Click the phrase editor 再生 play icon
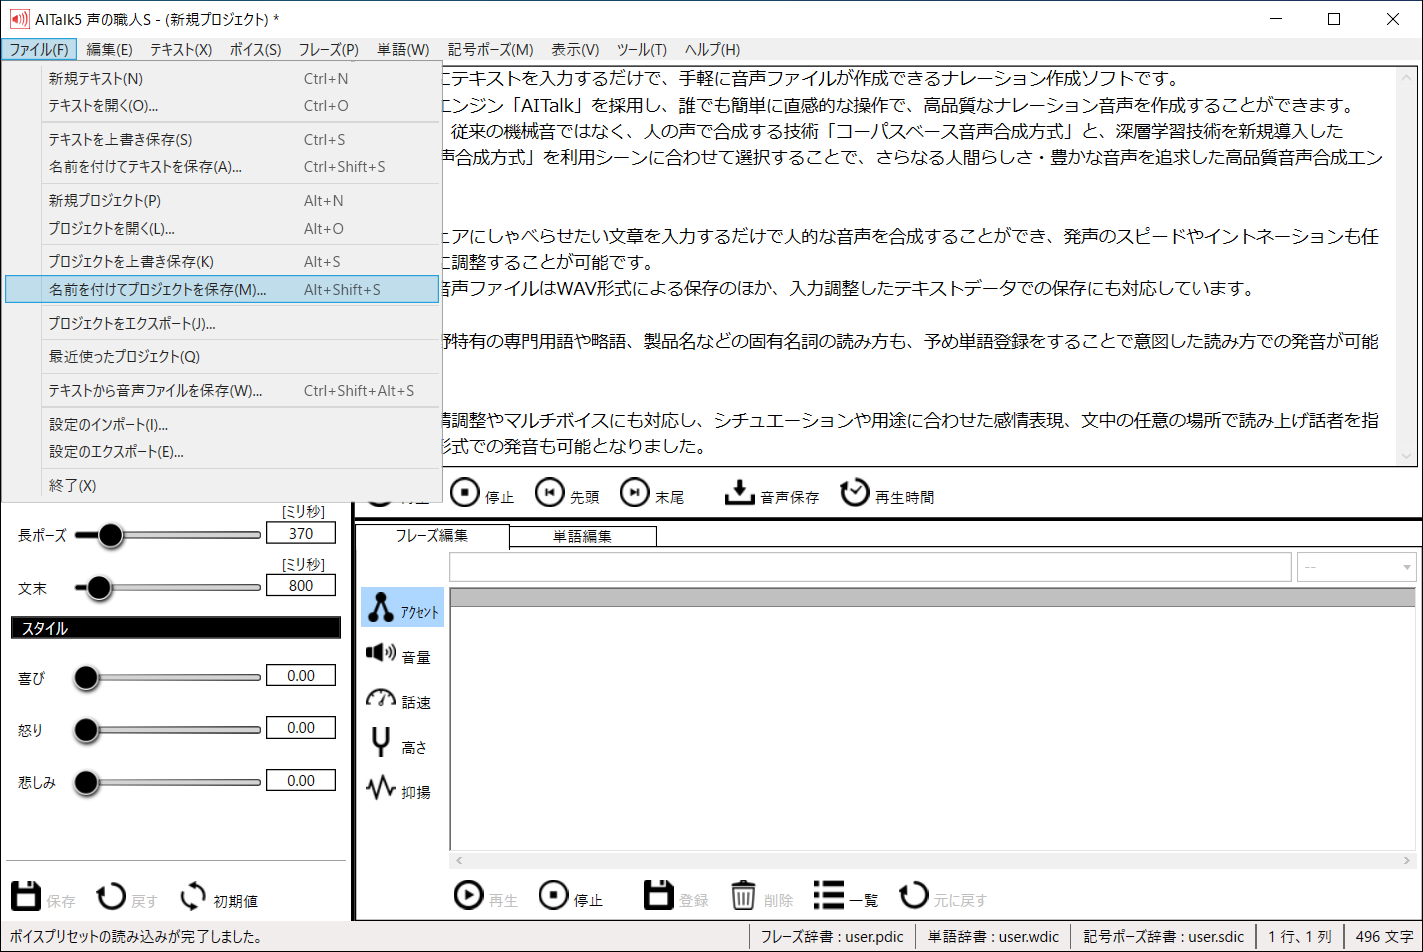This screenshot has height=952, width=1423. click(x=468, y=895)
